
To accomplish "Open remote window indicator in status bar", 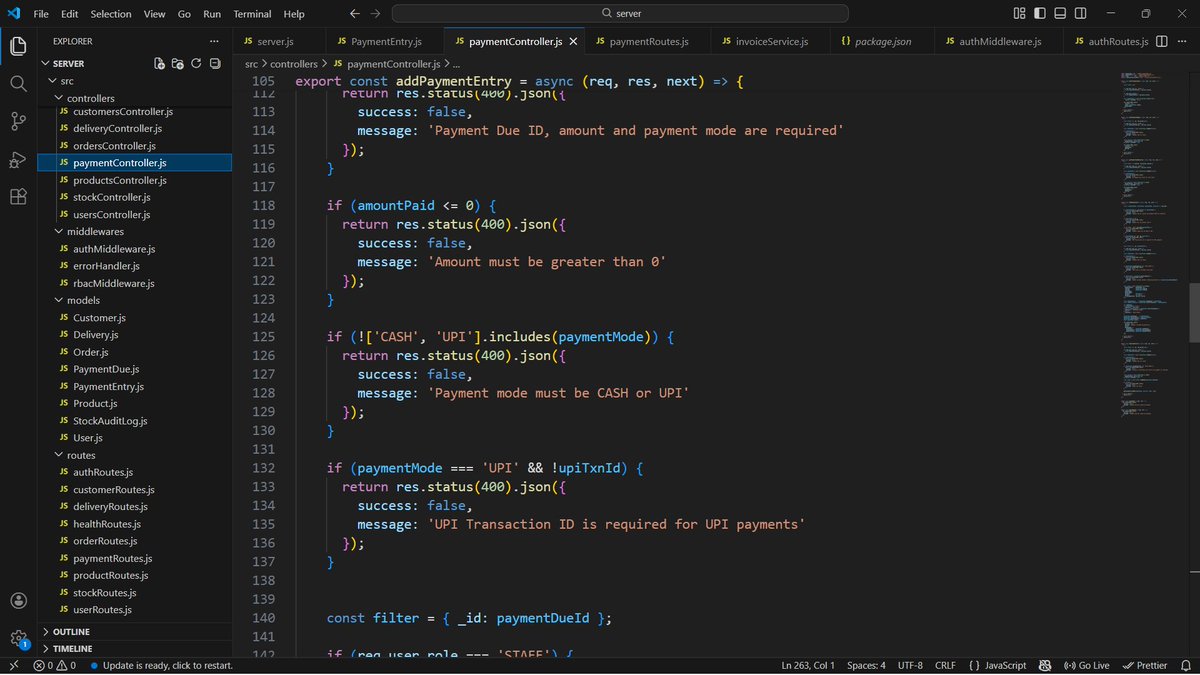I will pyautogui.click(x=13, y=665).
